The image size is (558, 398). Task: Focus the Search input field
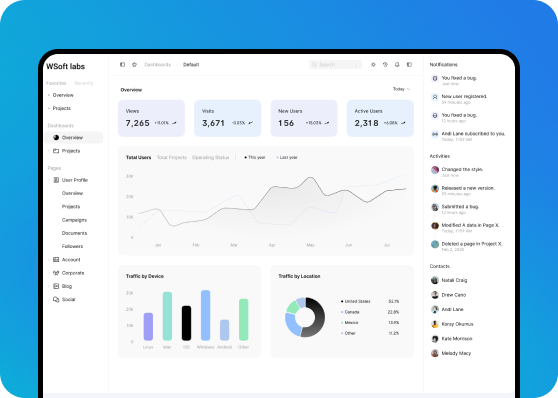335,64
